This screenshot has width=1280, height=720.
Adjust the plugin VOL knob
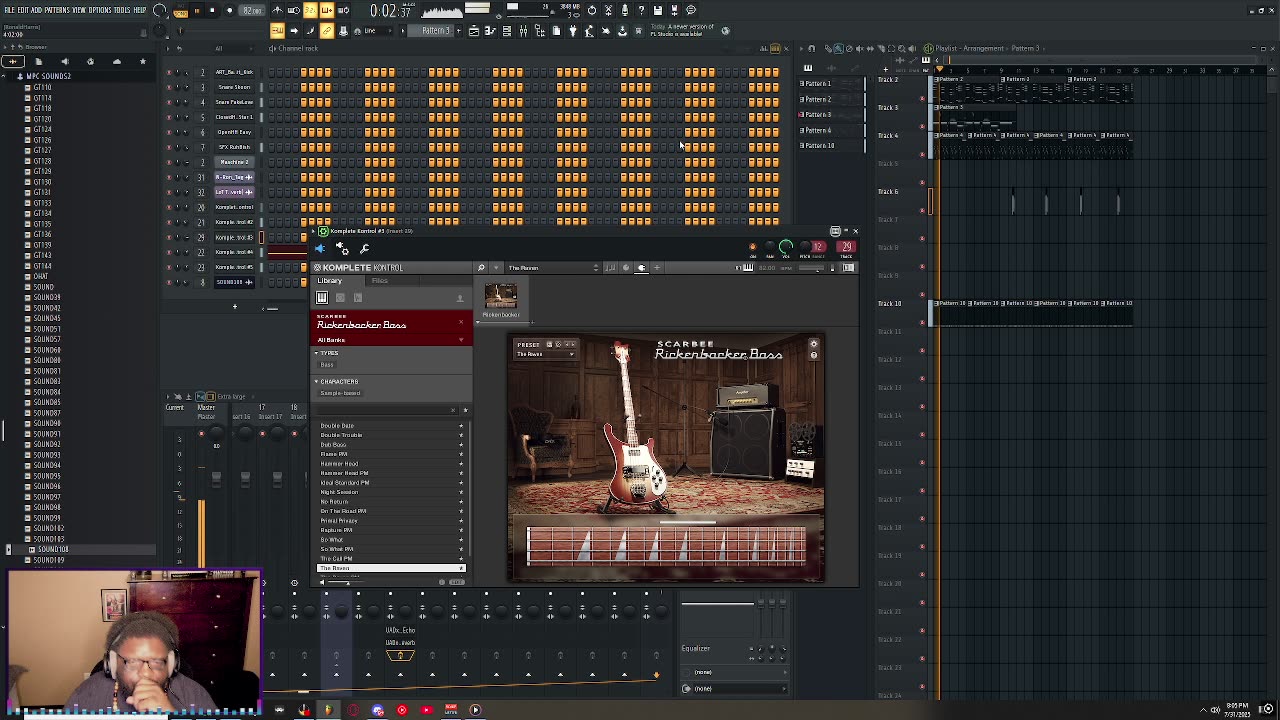pos(786,247)
